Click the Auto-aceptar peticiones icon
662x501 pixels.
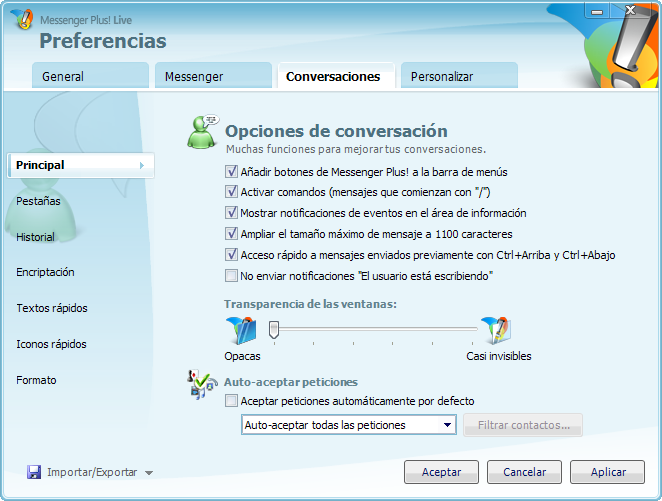202,386
